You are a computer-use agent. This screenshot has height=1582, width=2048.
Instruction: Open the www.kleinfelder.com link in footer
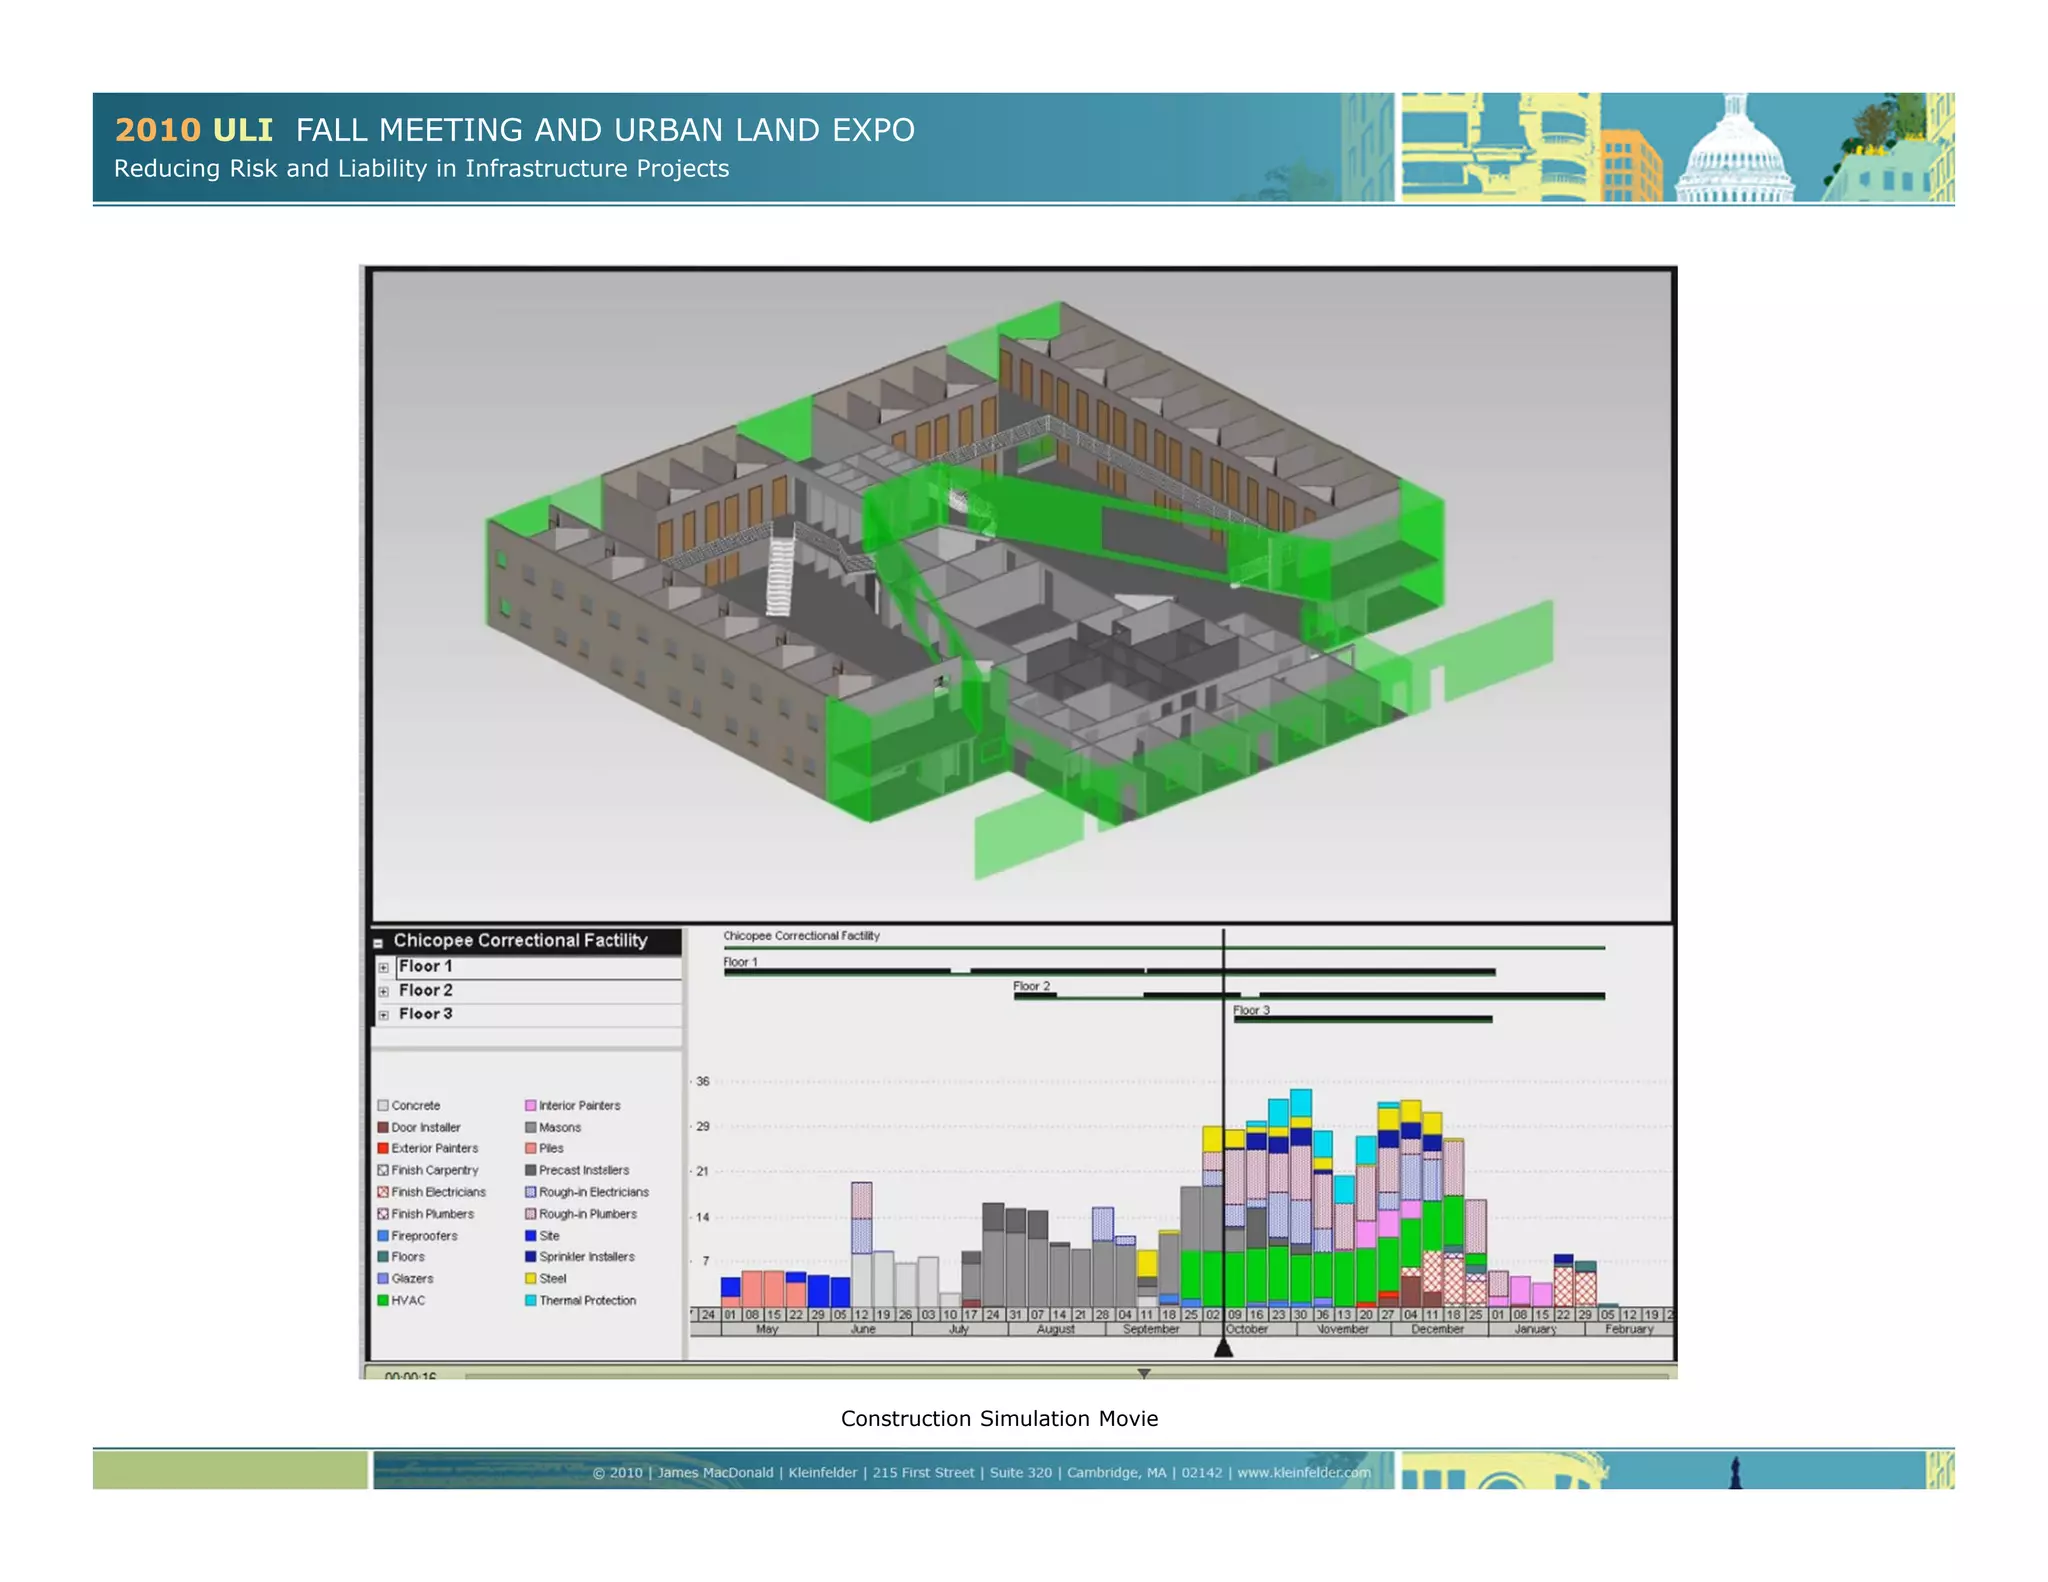(1304, 1473)
